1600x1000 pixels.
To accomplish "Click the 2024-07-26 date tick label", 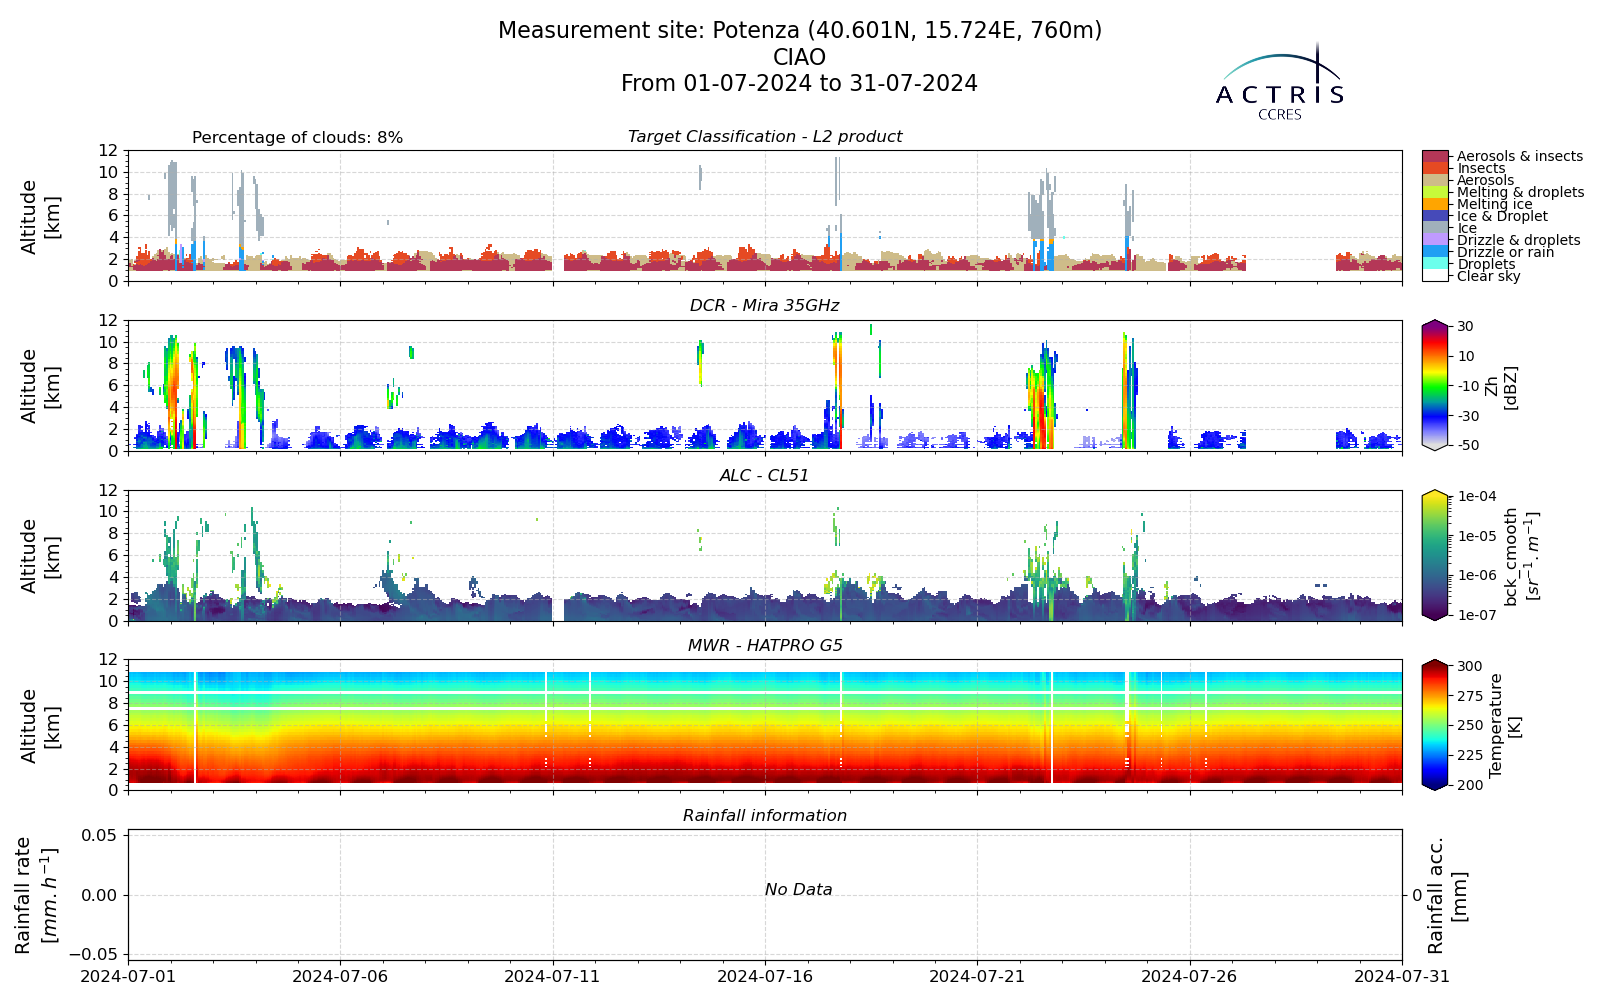I will (1190, 976).
